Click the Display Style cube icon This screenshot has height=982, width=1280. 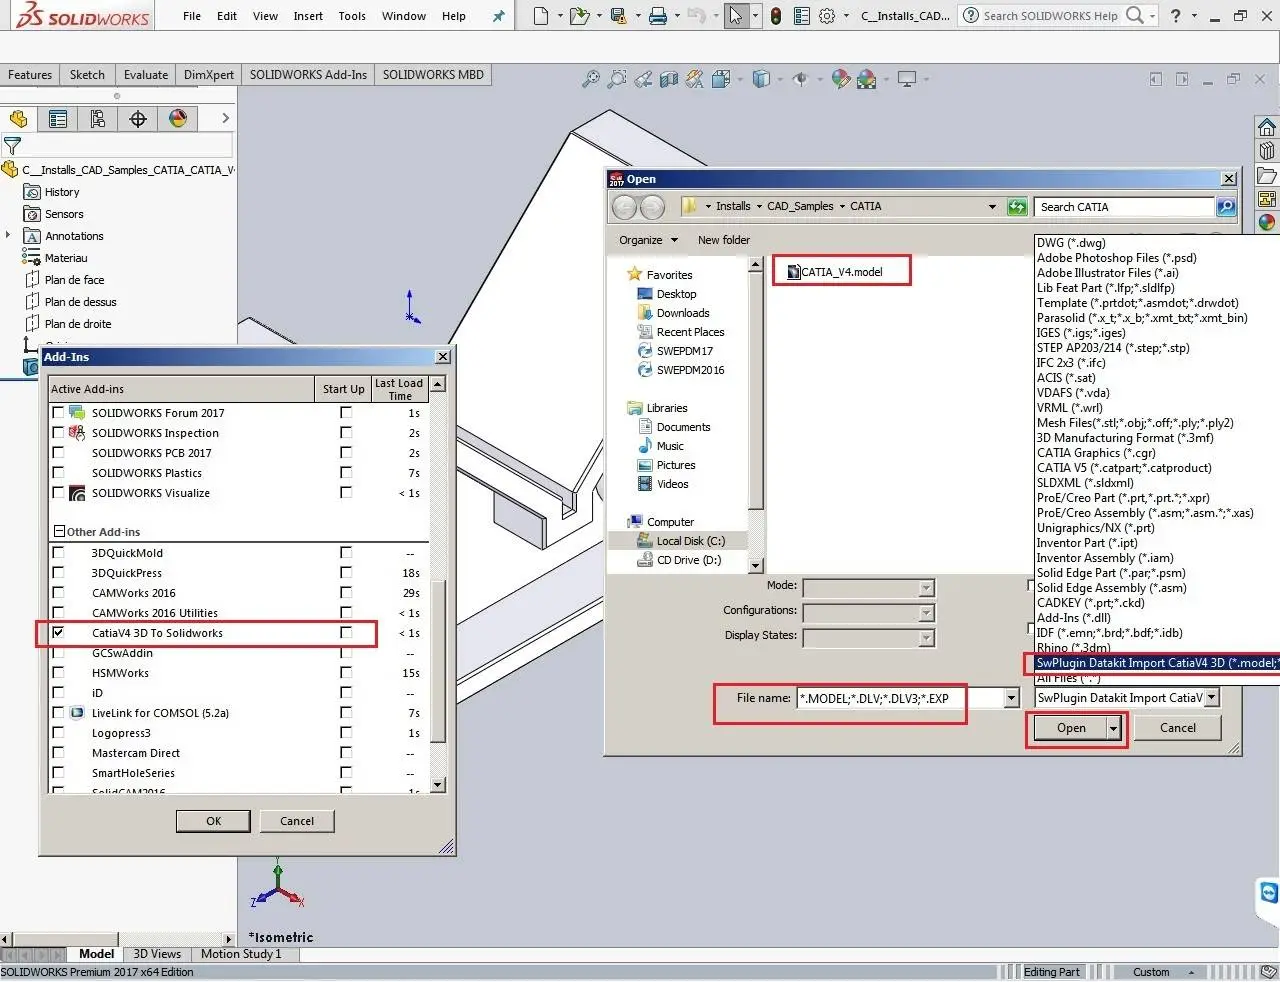pyautogui.click(x=761, y=79)
